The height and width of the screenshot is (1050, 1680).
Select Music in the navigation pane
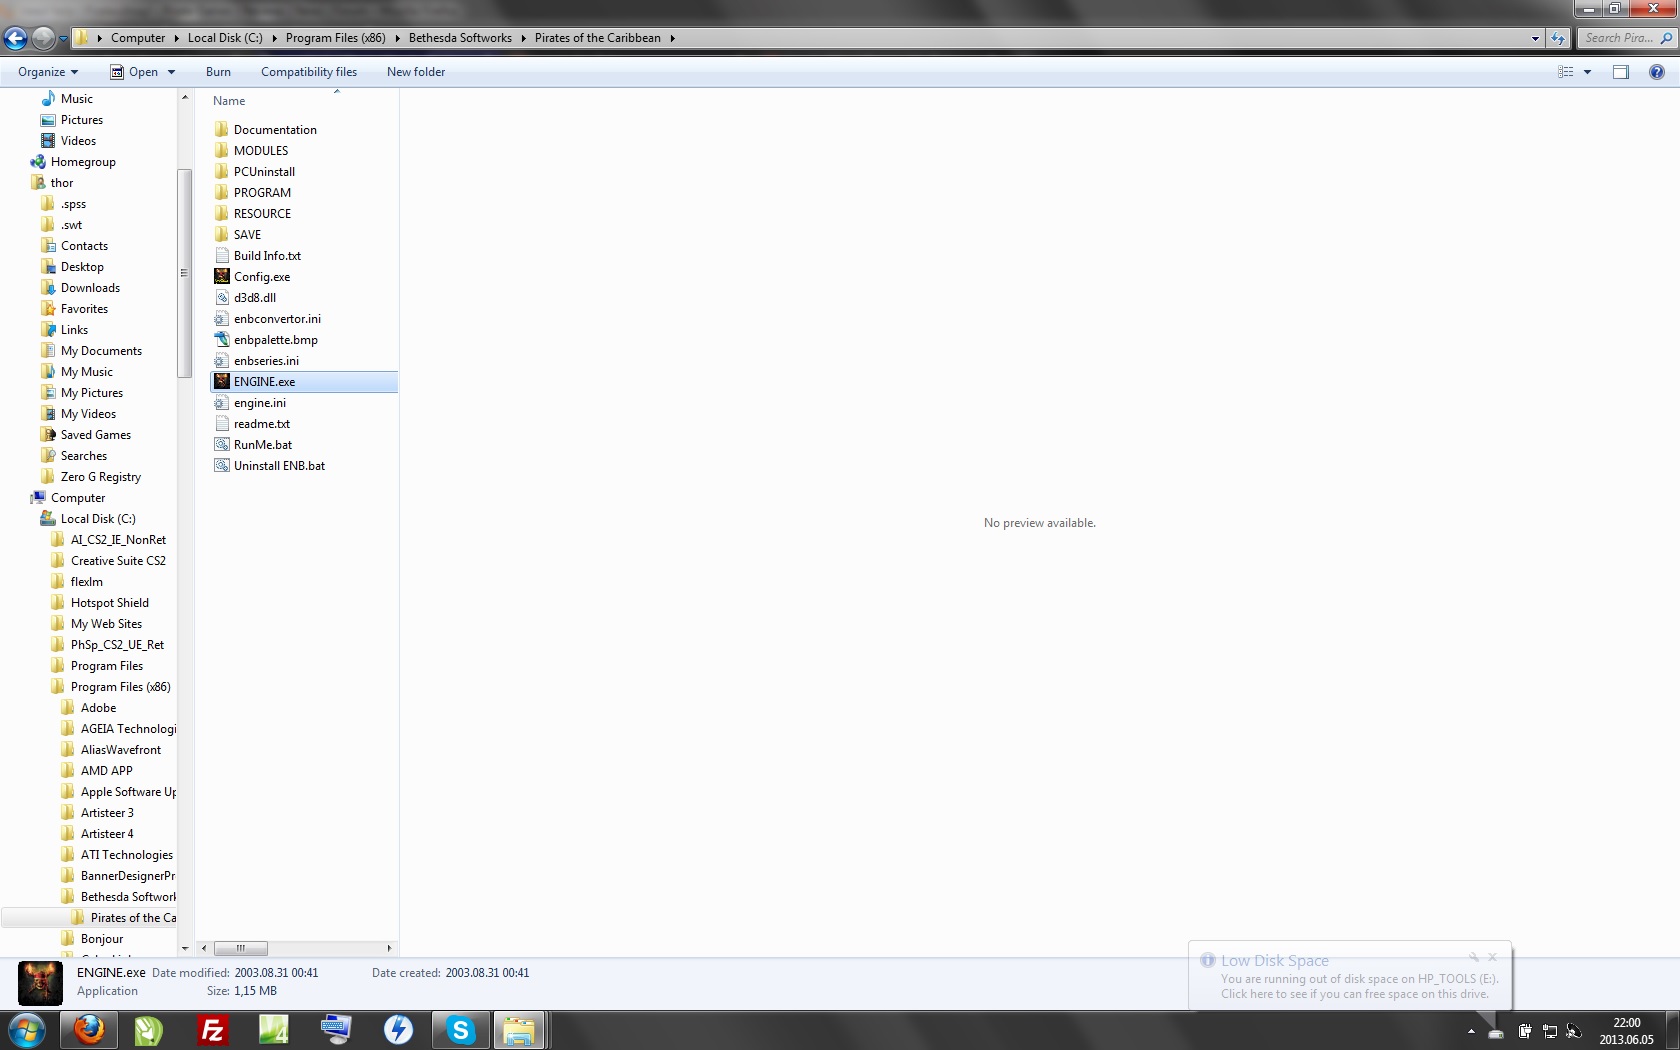pos(76,99)
